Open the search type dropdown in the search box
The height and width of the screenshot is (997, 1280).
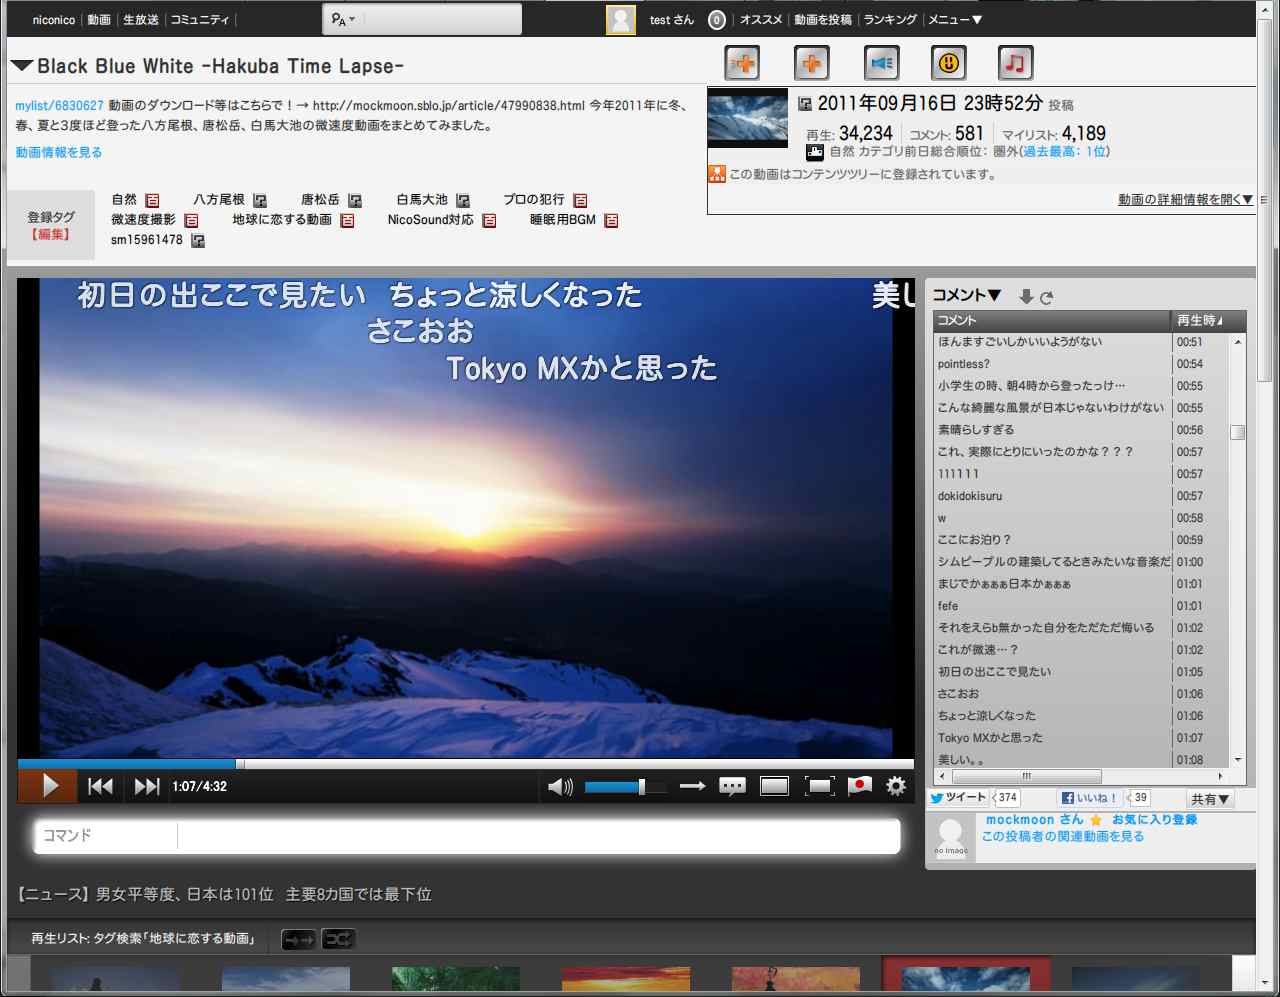coord(343,20)
